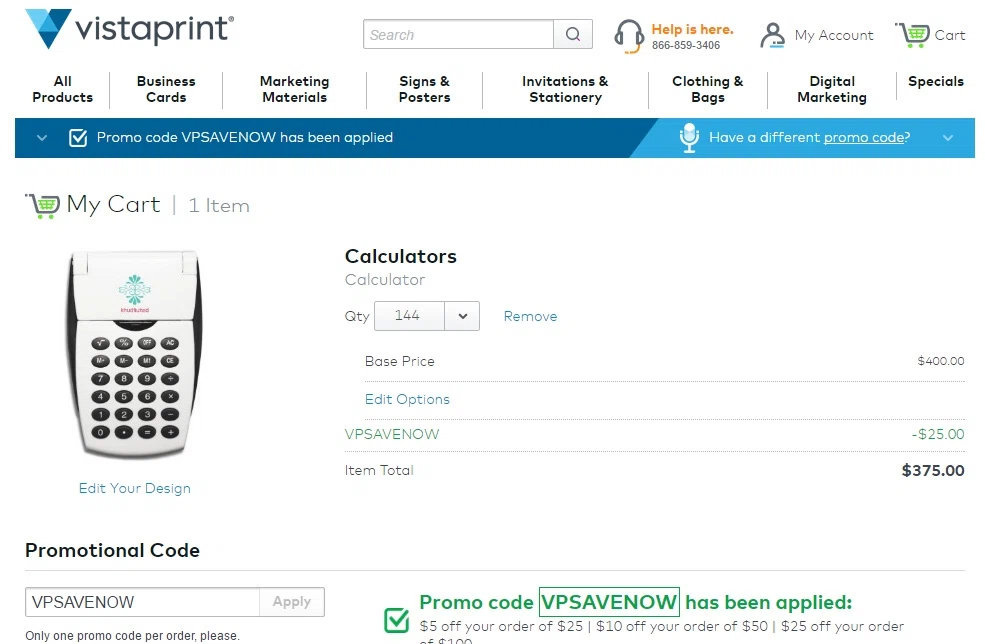Click the microphone icon in promo banner

click(x=689, y=138)
